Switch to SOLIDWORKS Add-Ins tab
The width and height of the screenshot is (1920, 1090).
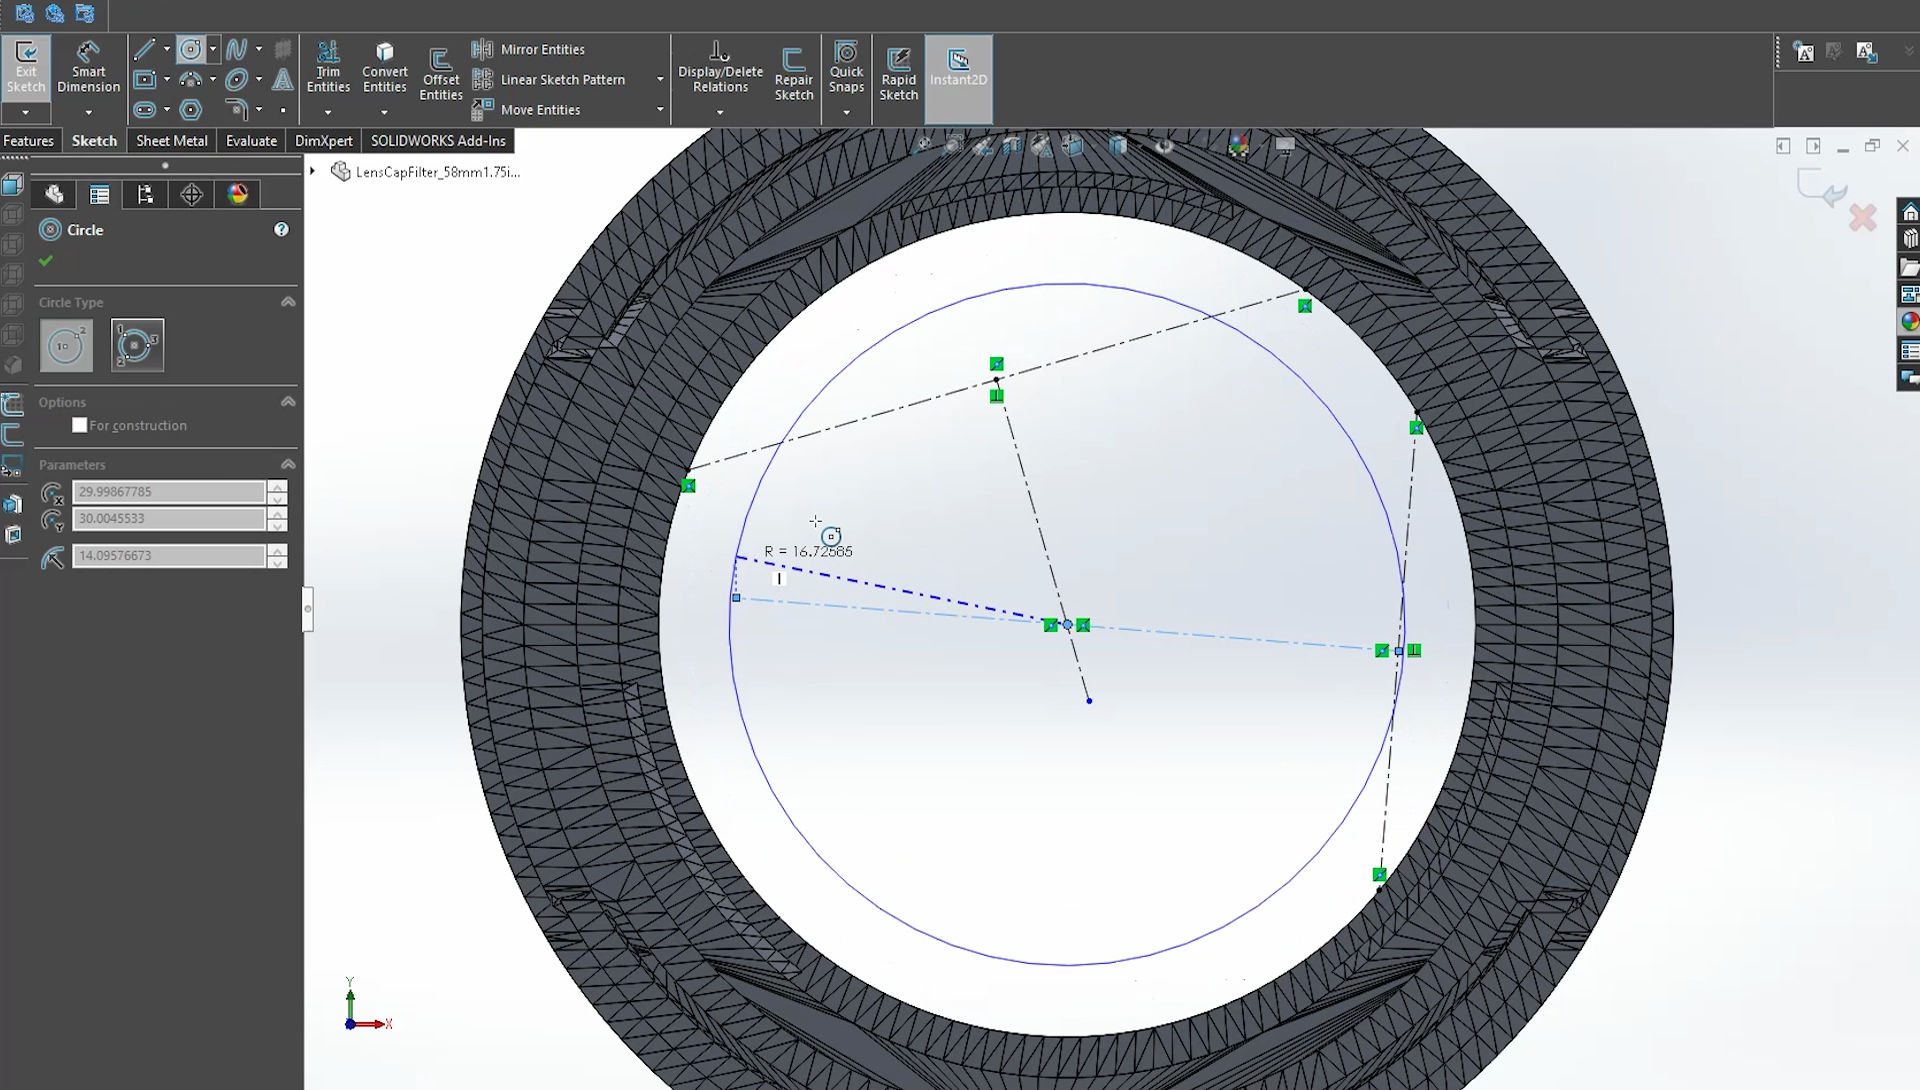(438, 141)
